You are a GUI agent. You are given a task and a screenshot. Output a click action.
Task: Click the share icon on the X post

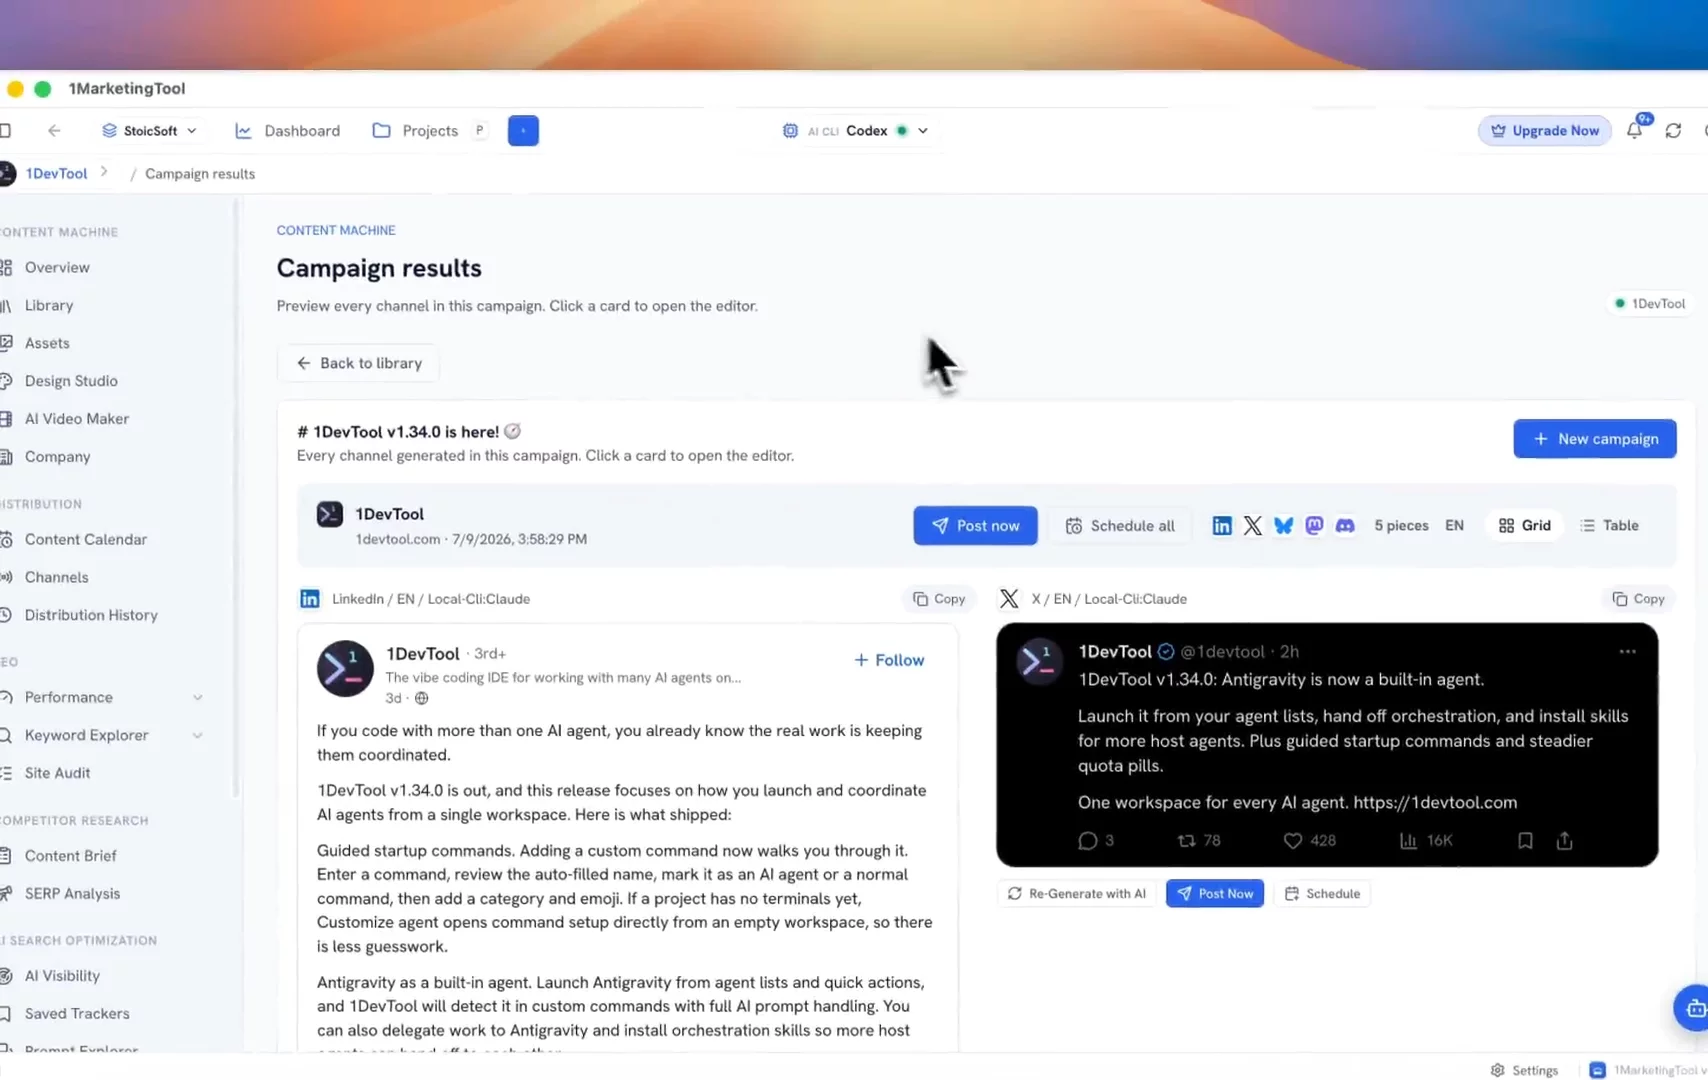1565,841
